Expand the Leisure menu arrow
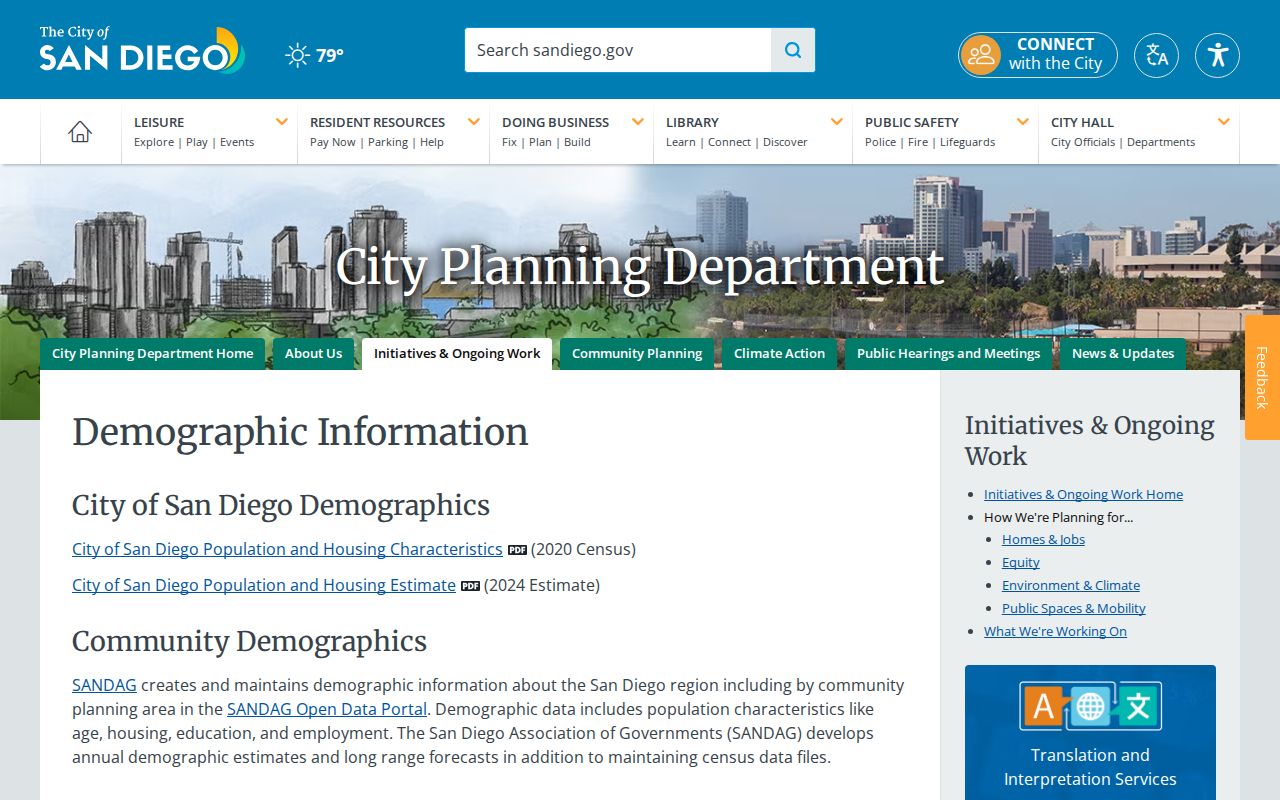Screen dimensions: 1280x800 pos(282,122)
